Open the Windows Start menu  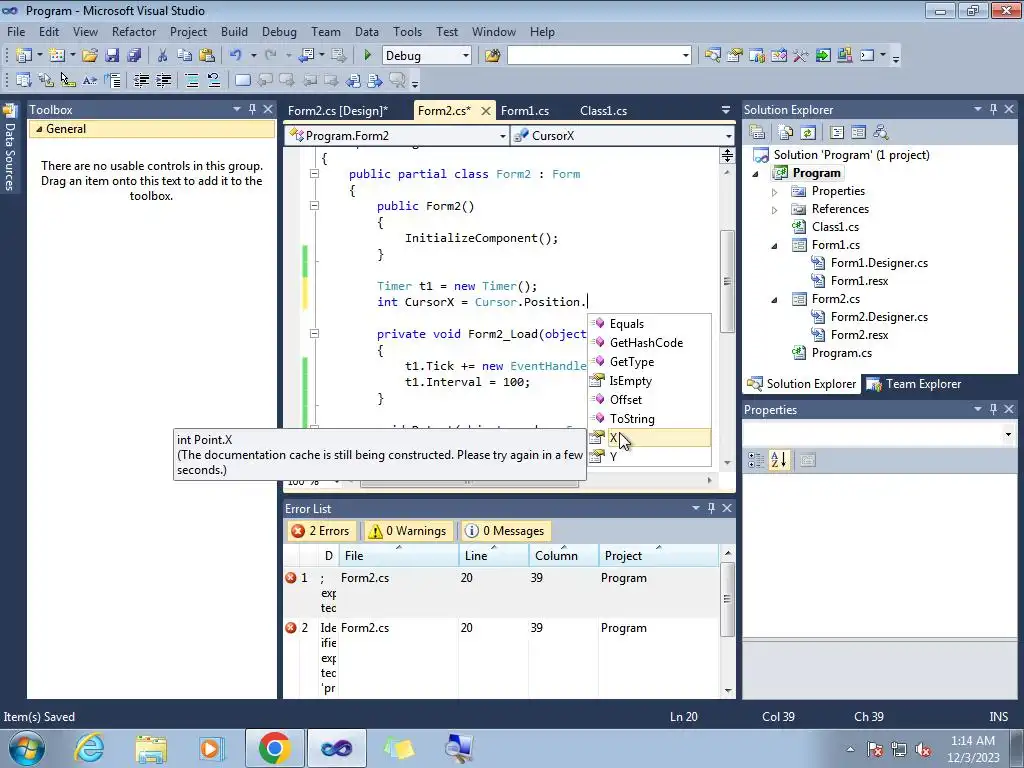(27, 748)
